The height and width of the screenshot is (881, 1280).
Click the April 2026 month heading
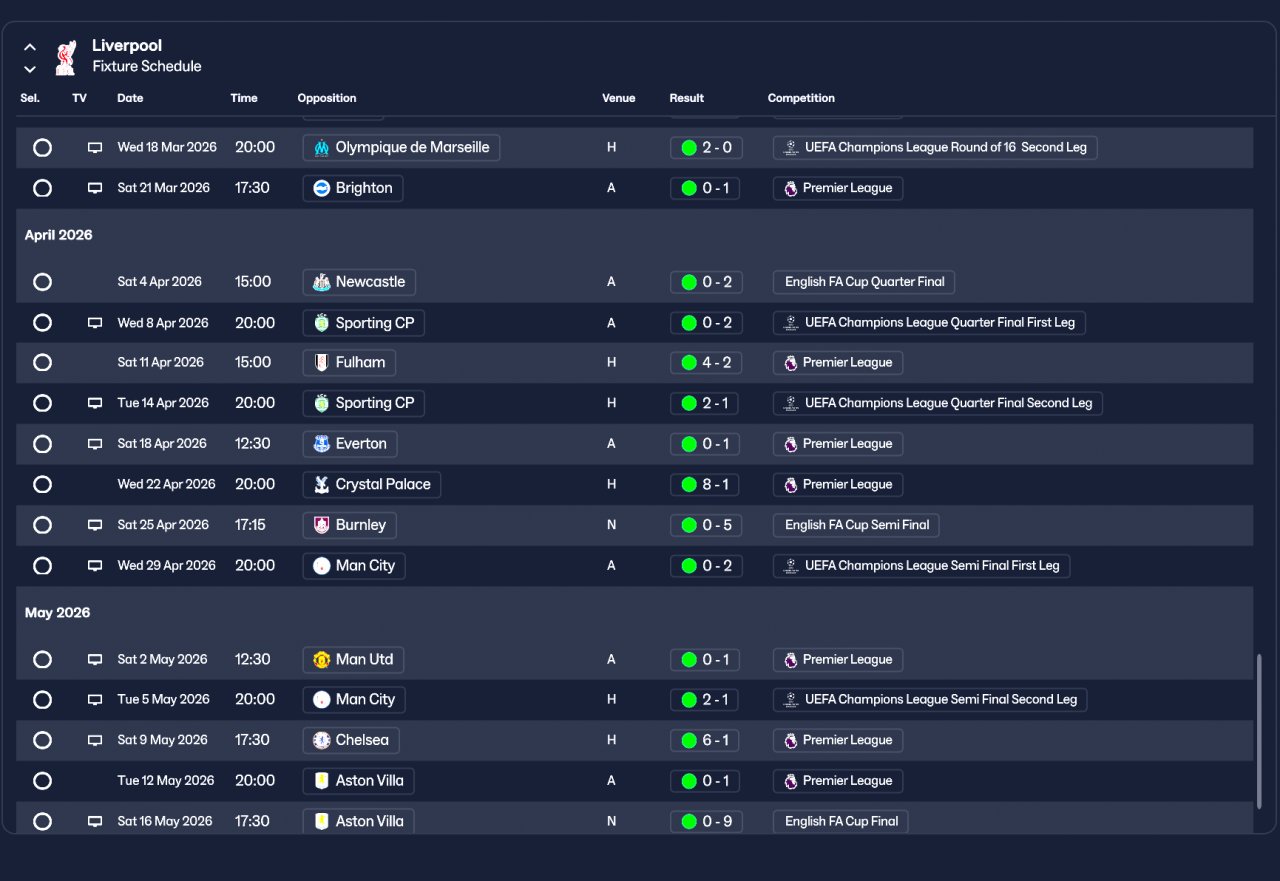[x=58, y=236]
